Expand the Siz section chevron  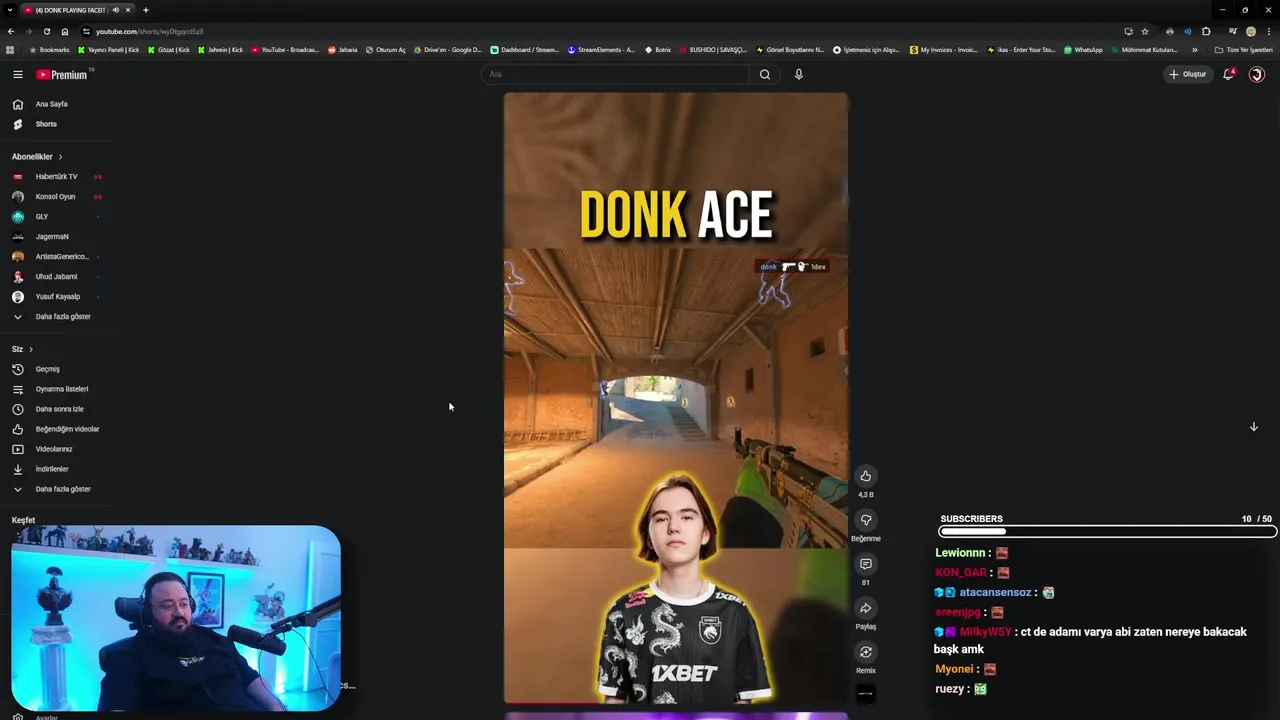(30, 349)
